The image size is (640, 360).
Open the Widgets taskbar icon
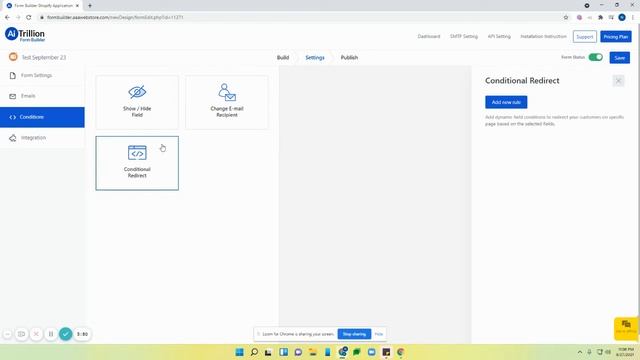(x=283, y=352)
